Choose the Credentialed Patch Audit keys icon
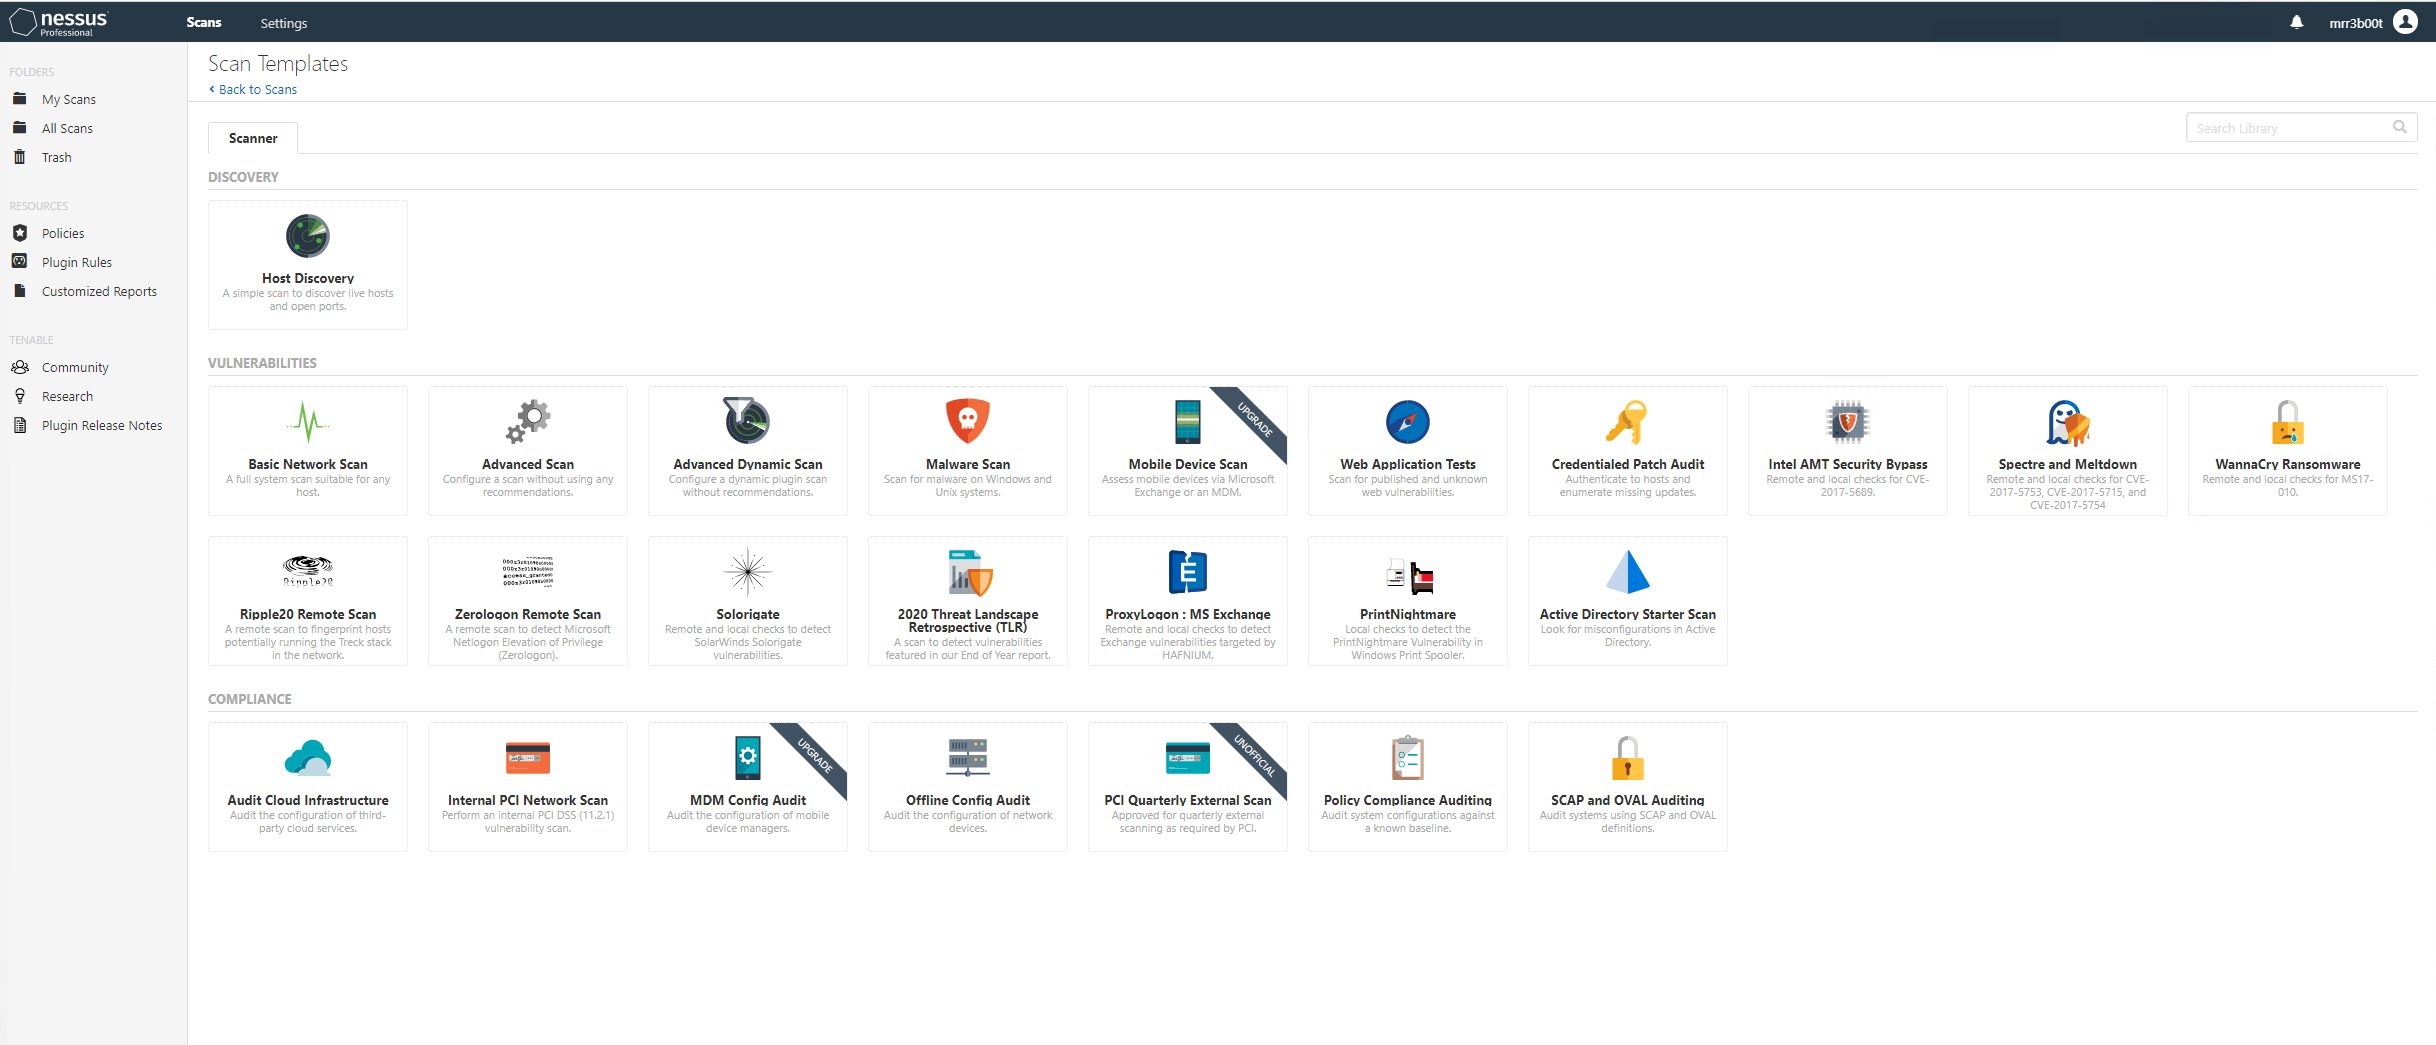The height and width of the screenshot is (1045, 2436). tap(1627, 422)
